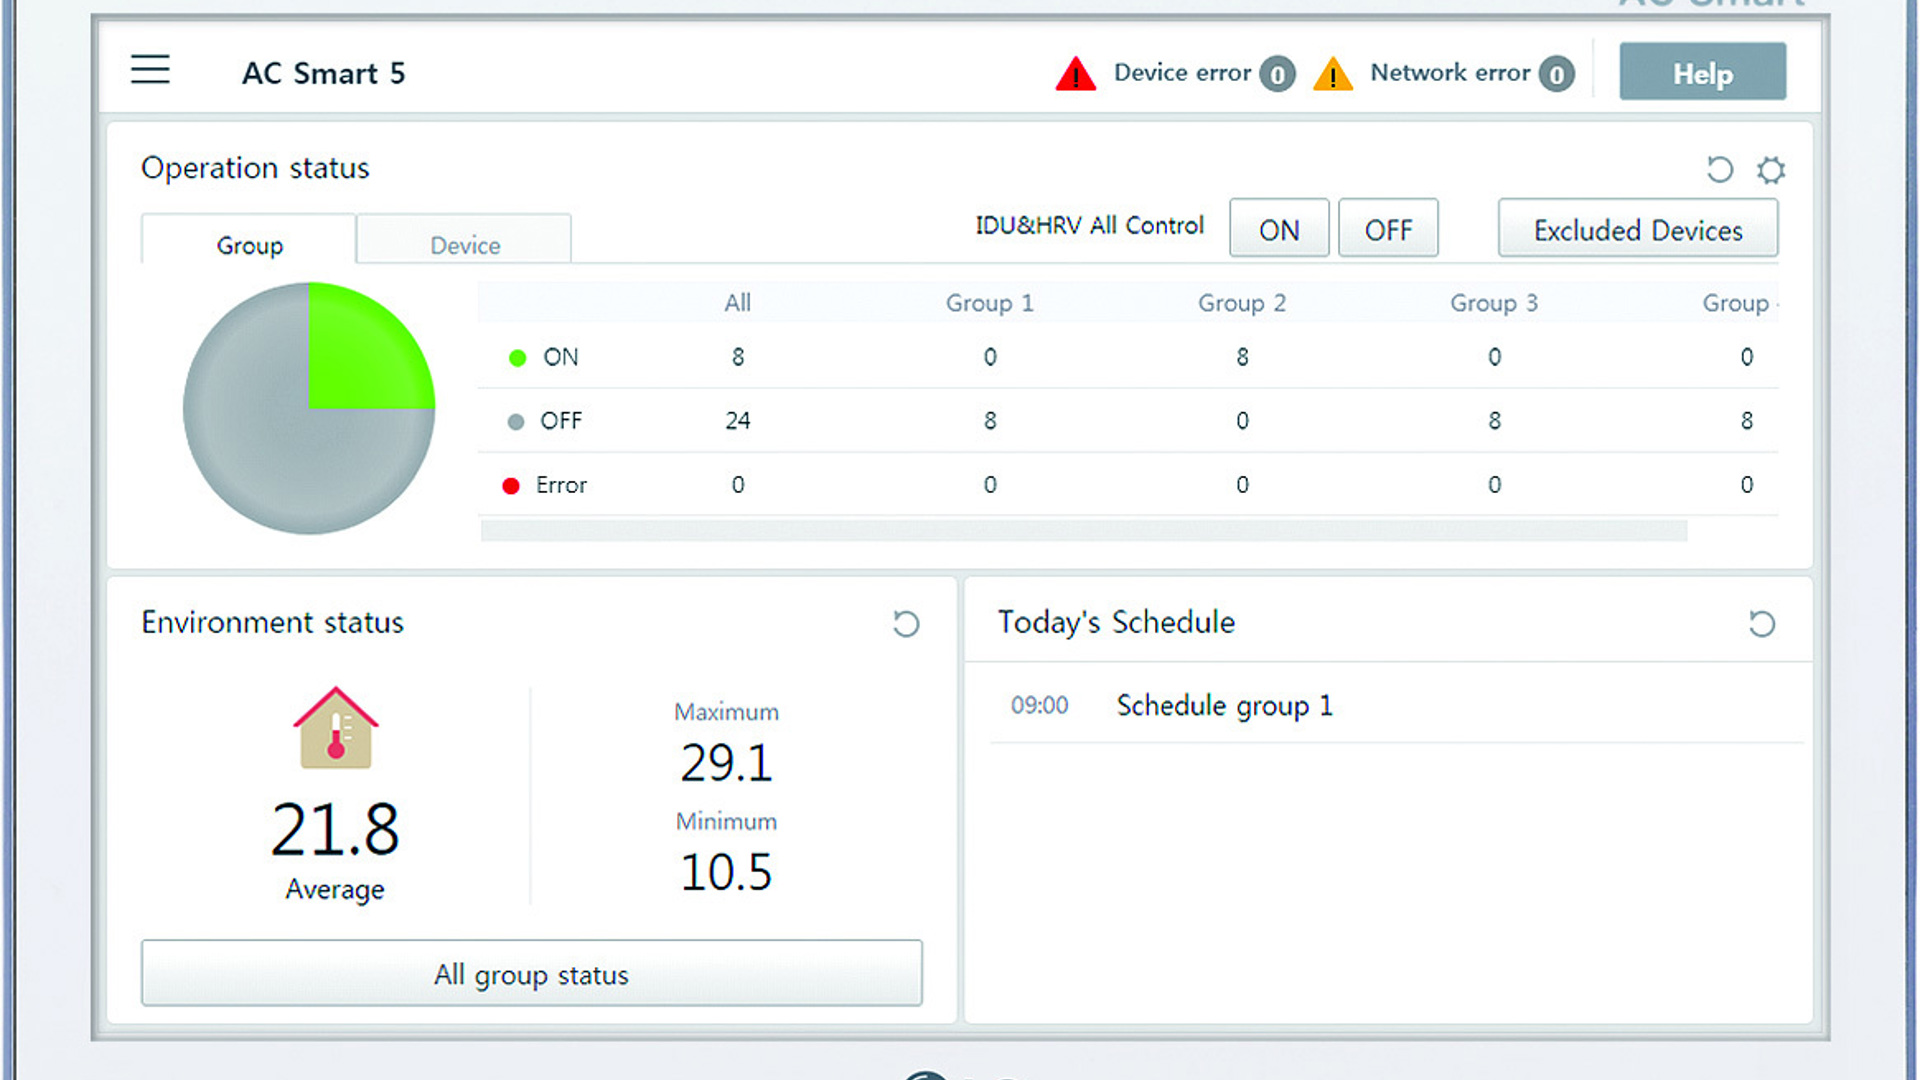Click the house thermometer temperature icon
1920x1080 pixels.
click(x=336, y=728)
